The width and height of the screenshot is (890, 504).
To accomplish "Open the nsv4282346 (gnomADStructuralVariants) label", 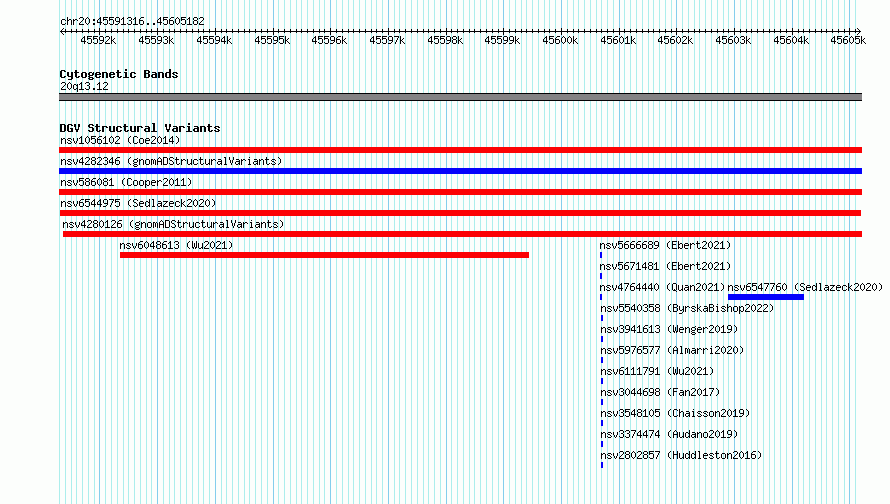I will [x=171, y=161].
